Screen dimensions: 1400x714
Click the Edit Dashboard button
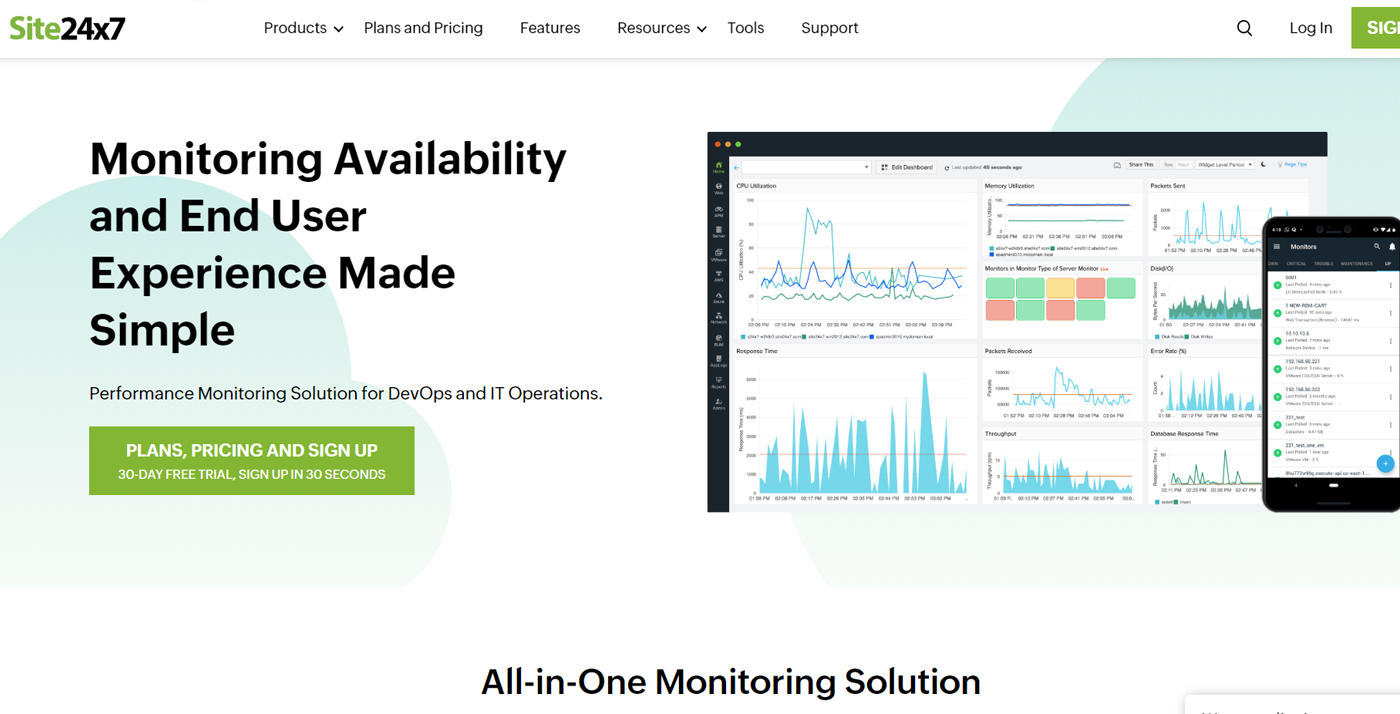(x=907, y=167)
